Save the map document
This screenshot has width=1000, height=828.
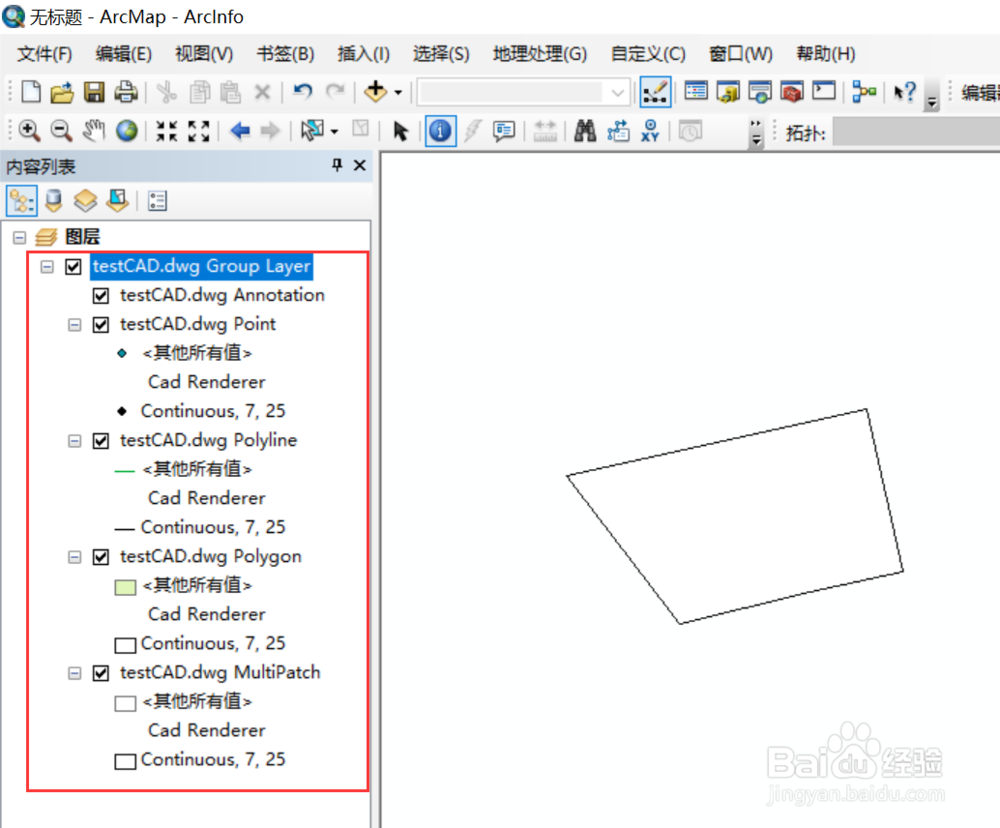94,92
